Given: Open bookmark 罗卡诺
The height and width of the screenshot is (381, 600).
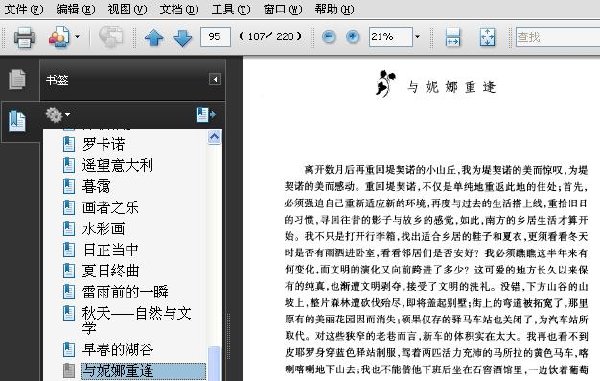Looking at the screenshot, I should pyautogui.click(x=103, y=144).
